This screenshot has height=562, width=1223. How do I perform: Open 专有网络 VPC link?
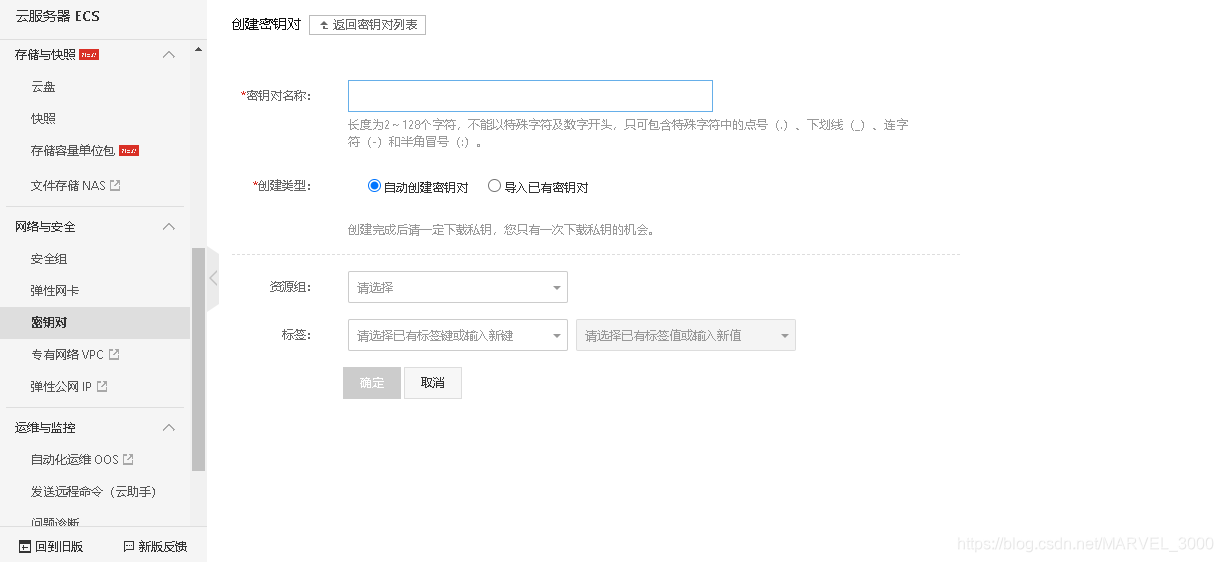point(67,355)
